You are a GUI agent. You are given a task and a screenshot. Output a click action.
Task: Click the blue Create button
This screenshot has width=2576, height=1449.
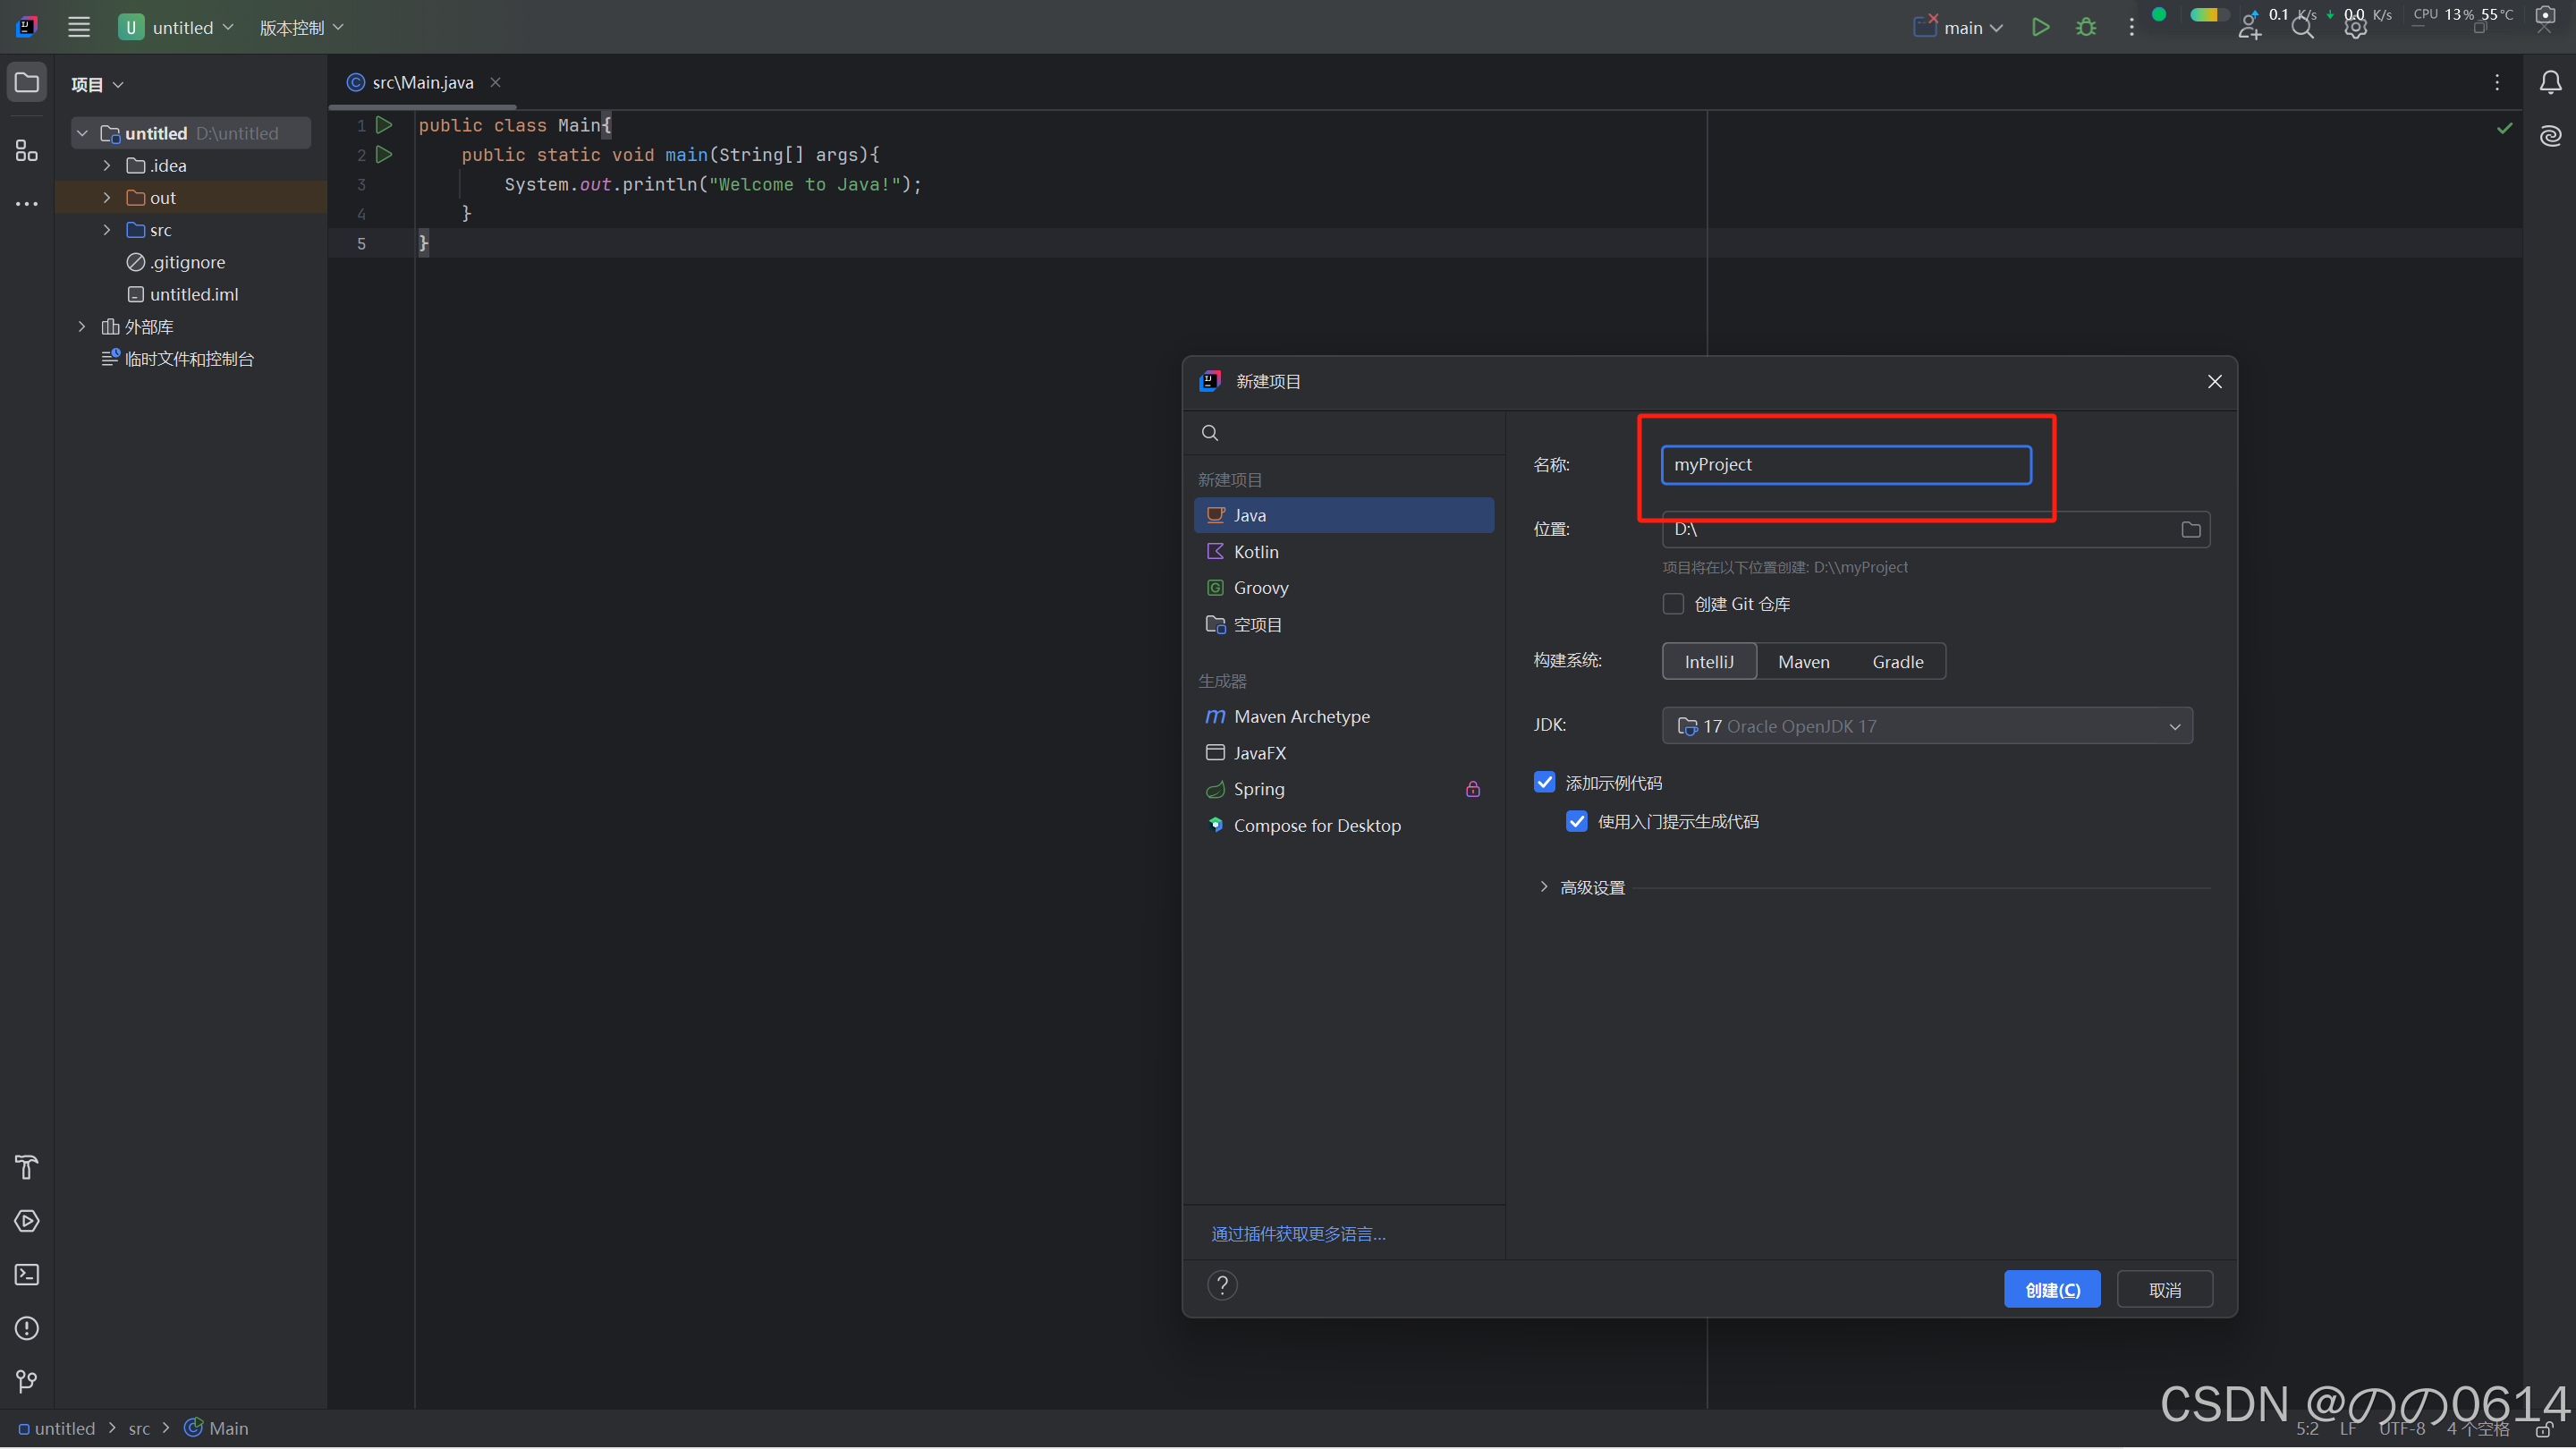point(2052,1289)
